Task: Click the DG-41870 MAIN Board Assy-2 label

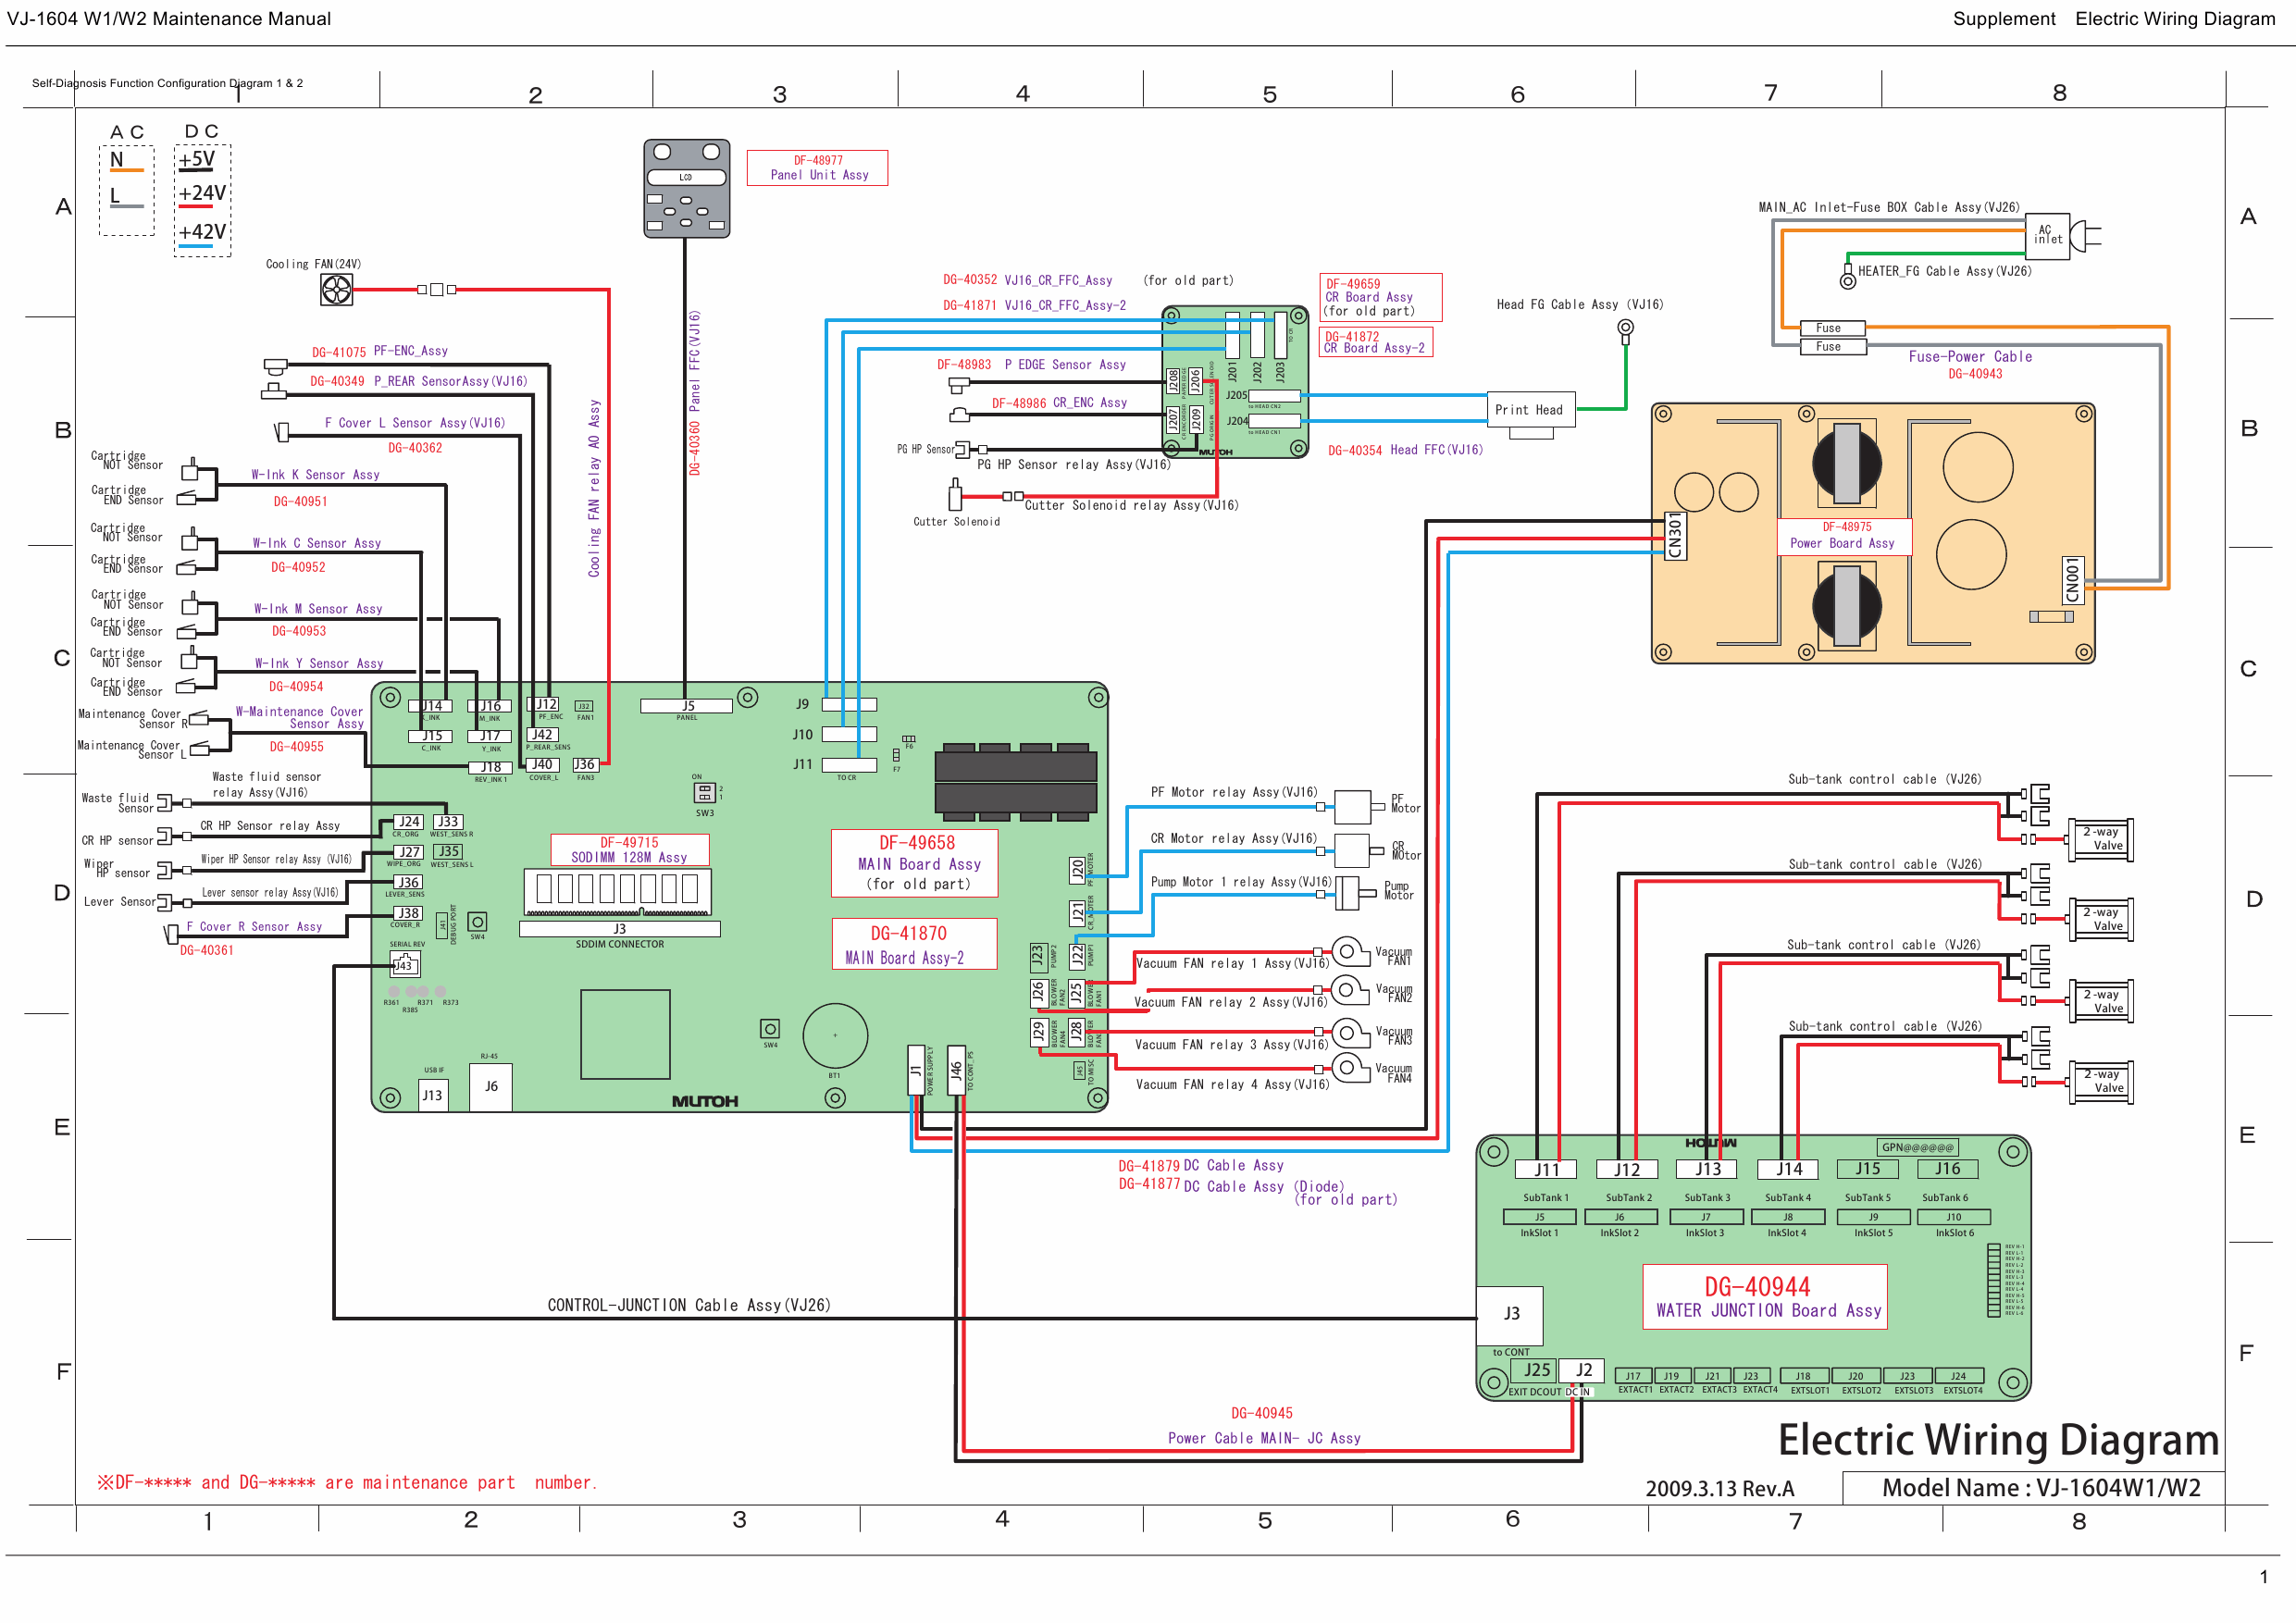Action: (915, 944)
